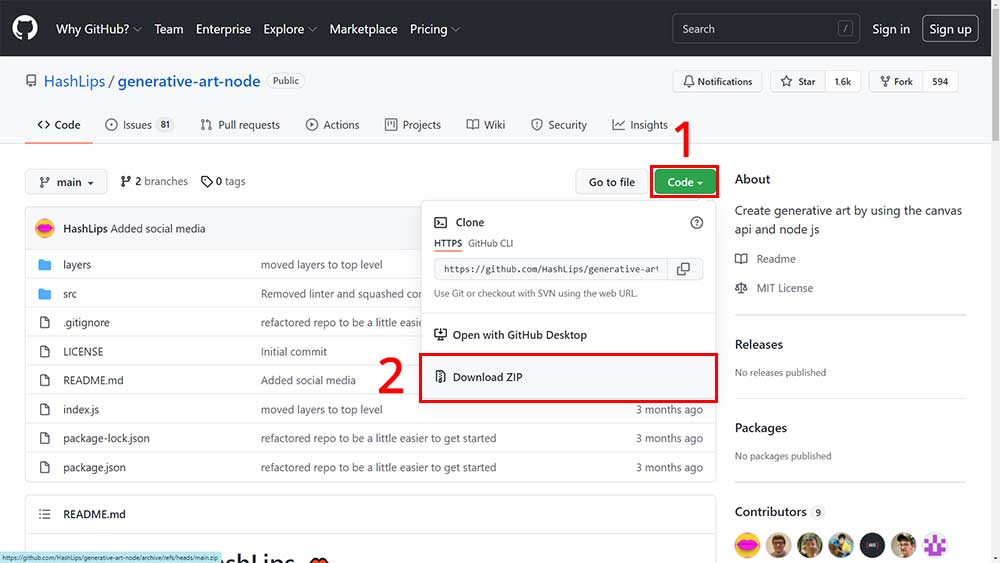View the 0 tags link
Viewport: 1000px width, 563px height.
(x=223, y=182)
